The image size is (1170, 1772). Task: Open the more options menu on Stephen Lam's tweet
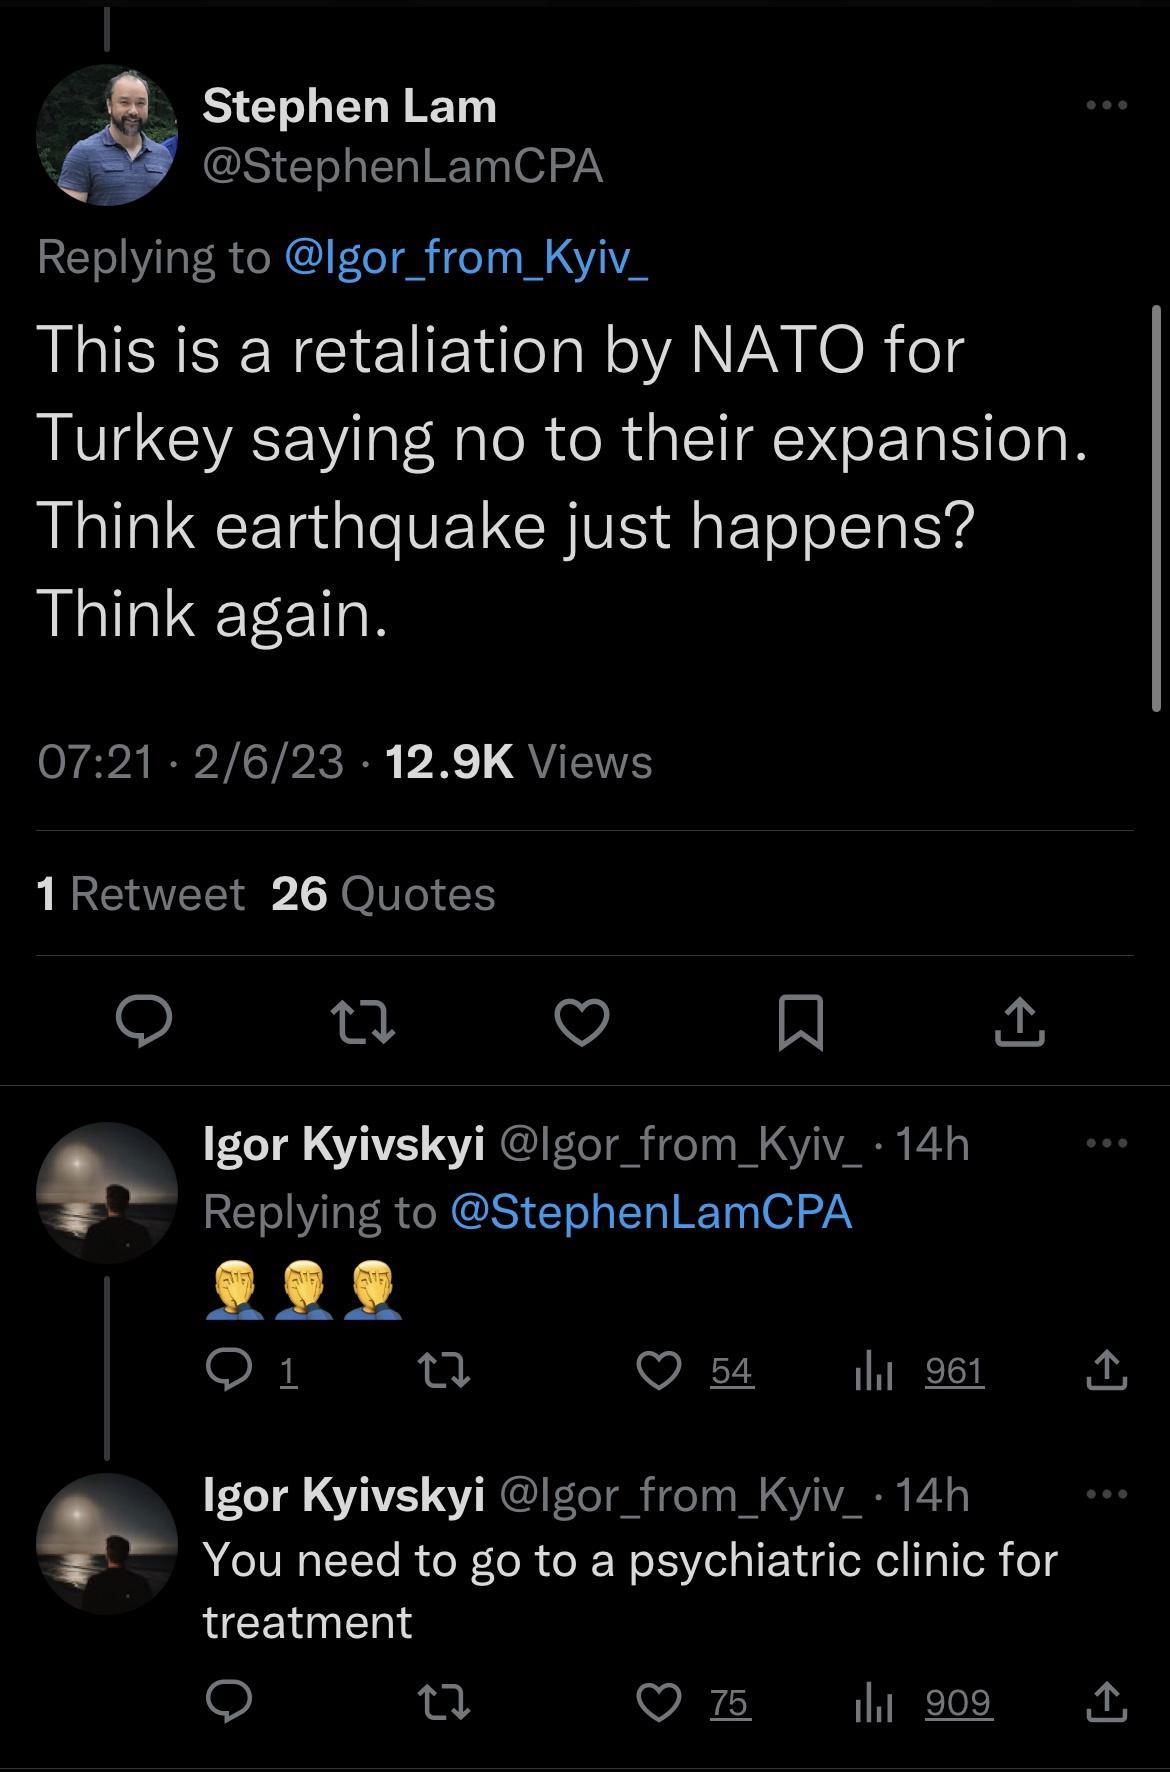pyautogui.click(x=1106, y=103)
